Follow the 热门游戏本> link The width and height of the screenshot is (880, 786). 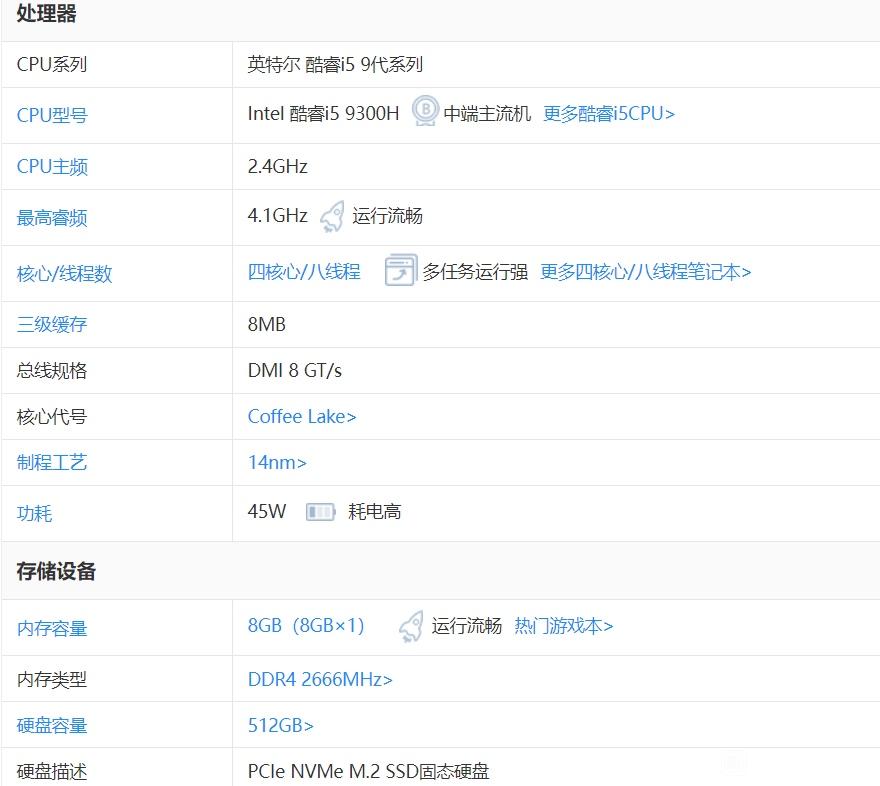564,626
